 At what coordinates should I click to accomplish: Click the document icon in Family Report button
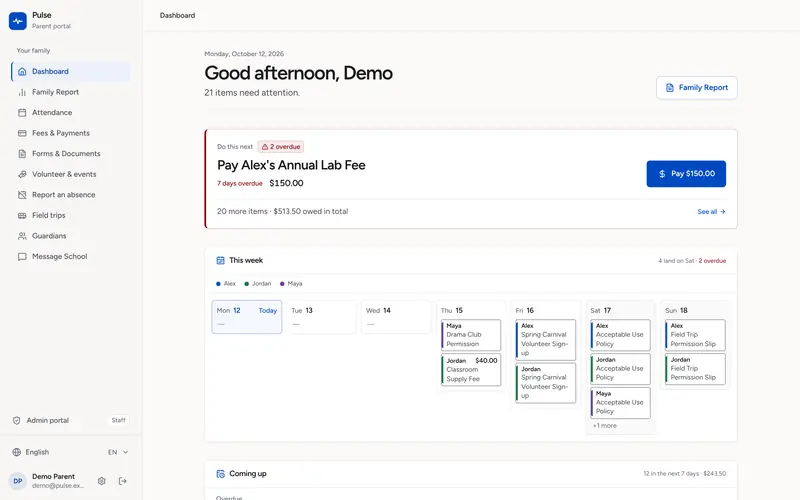pyautogui.click(x=670, y=88)
